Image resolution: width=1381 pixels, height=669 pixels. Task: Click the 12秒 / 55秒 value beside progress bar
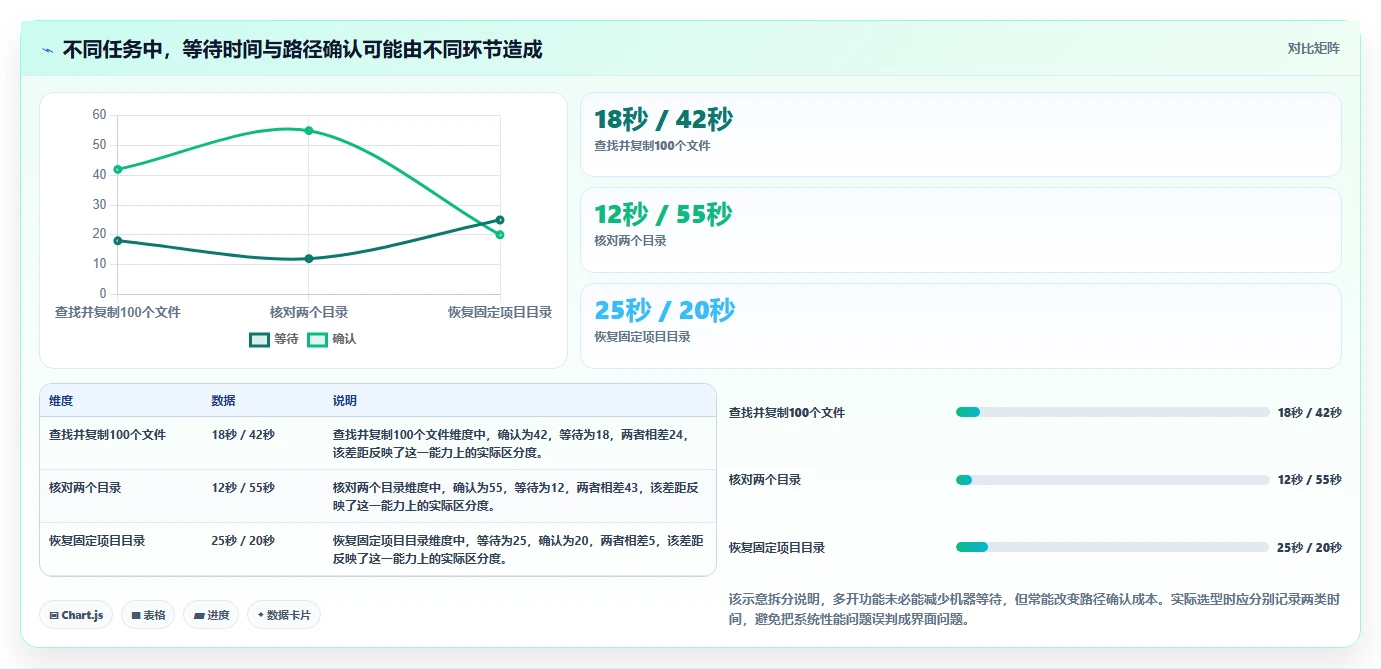pos(1309,480)
